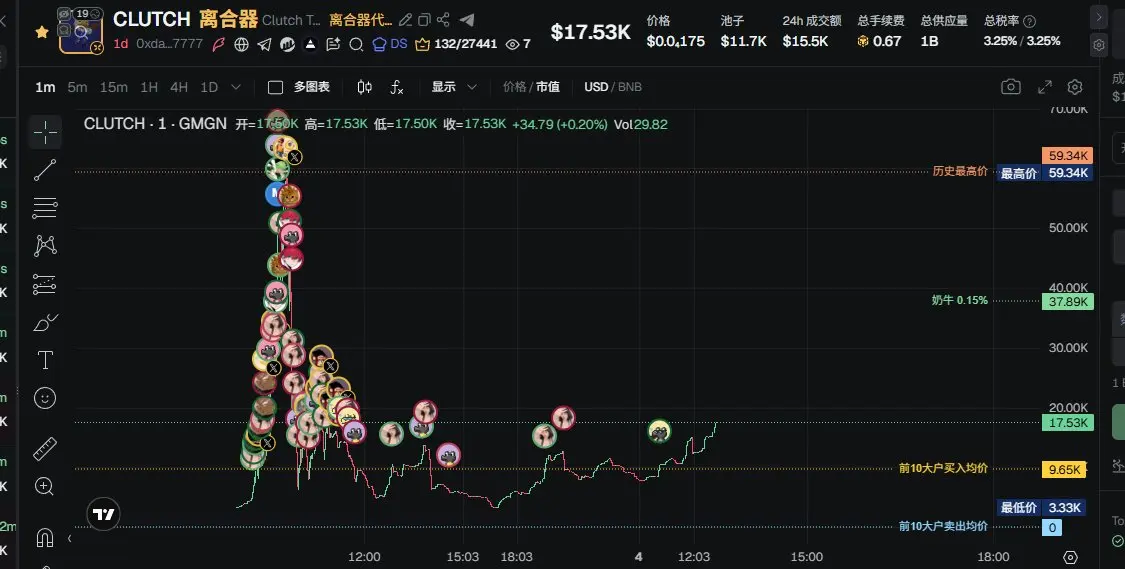Screen dimensions: 1125x569
Task: Share the CLUTCH token page
Action: [443, 20]
